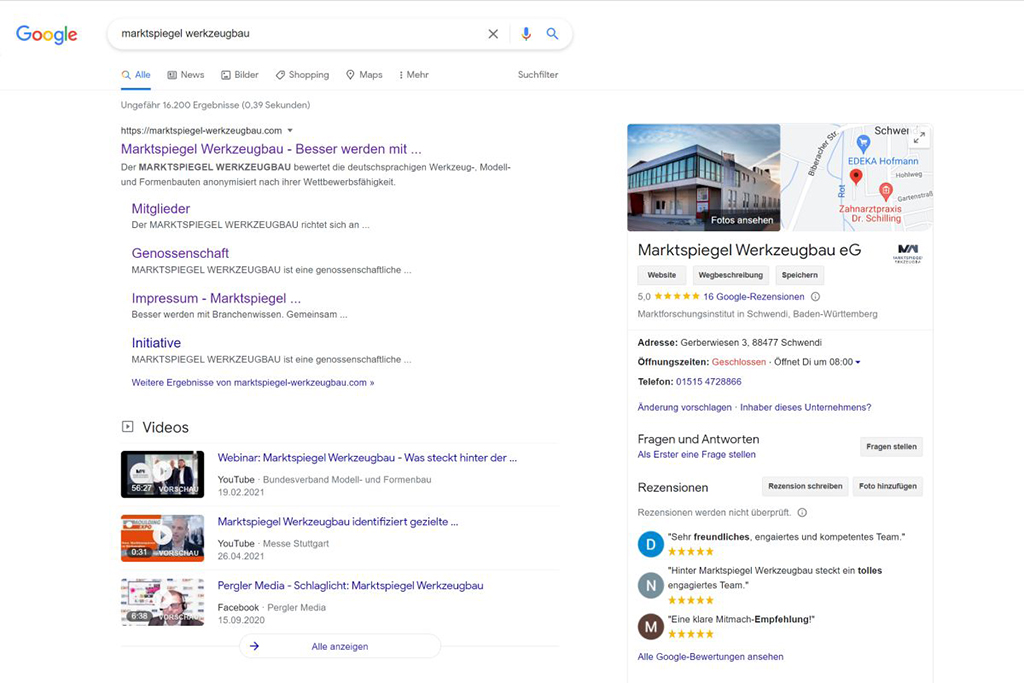Click the gray 'N' reviewer avatar
This screenshot has height=683, width=1024.
point(650,586)
